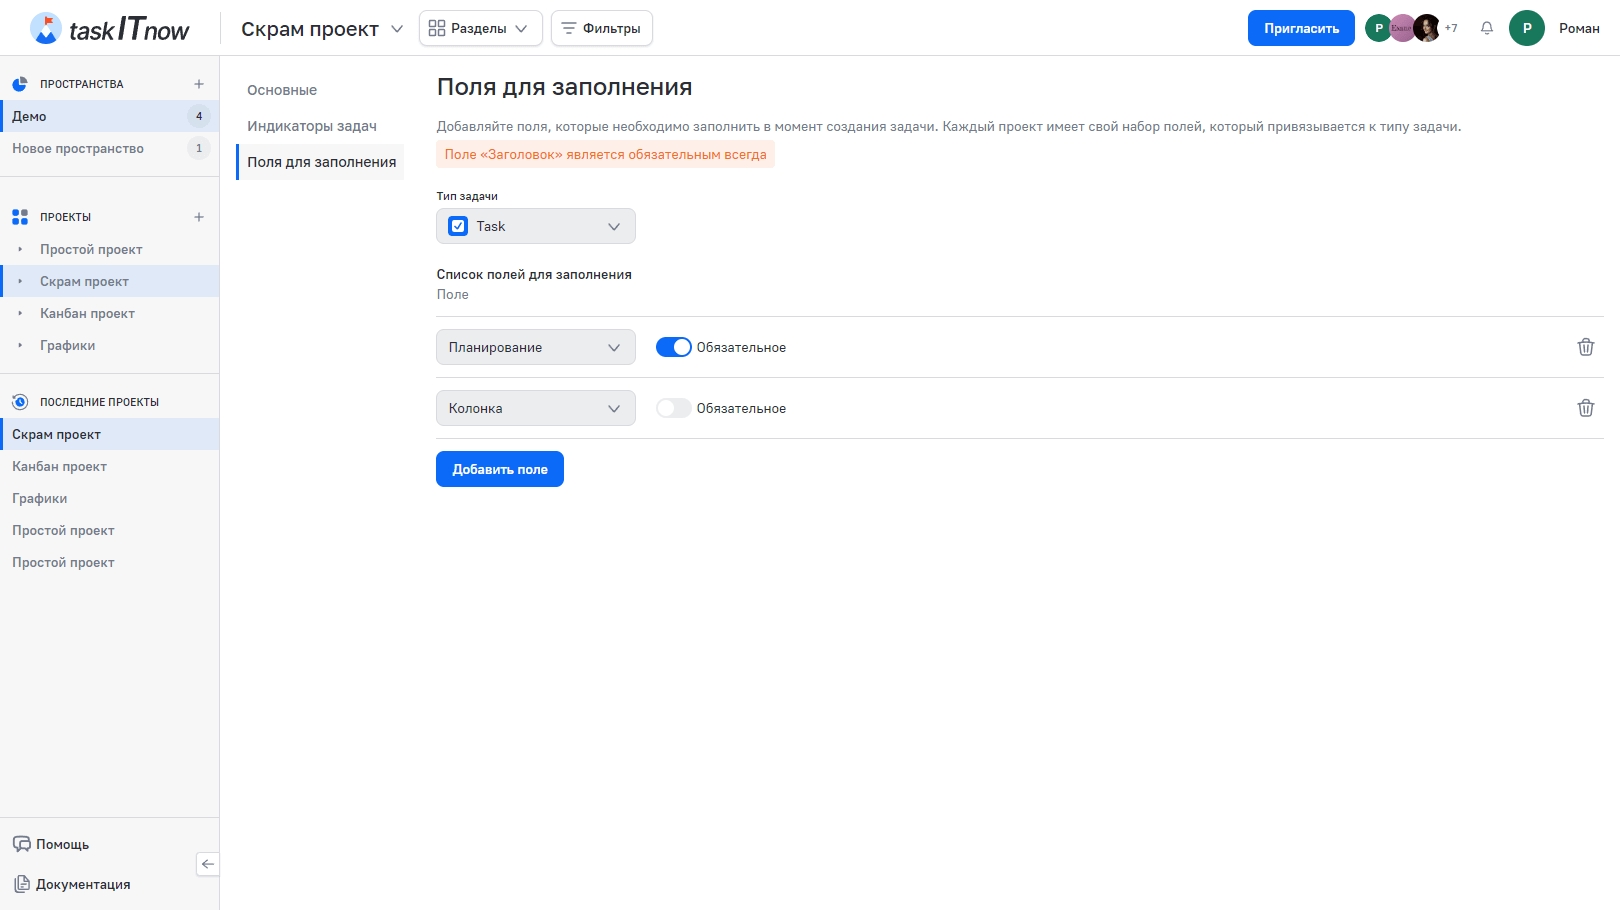Screen dimensions: 1620x910
Task: Click the taskITnow logo
Action: pyautogui.click(x=110, y=29)
